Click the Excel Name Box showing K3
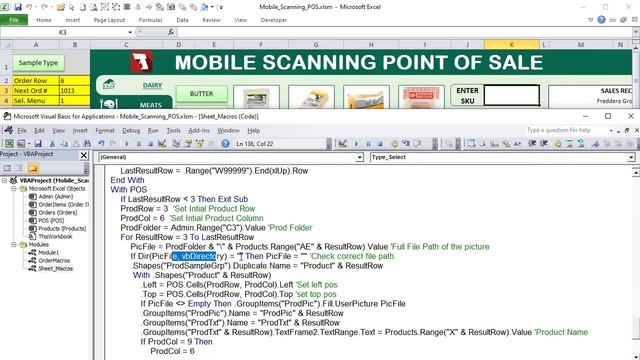Image resolution: width=640 pixels, height=360 pixels. click(63, 32)
